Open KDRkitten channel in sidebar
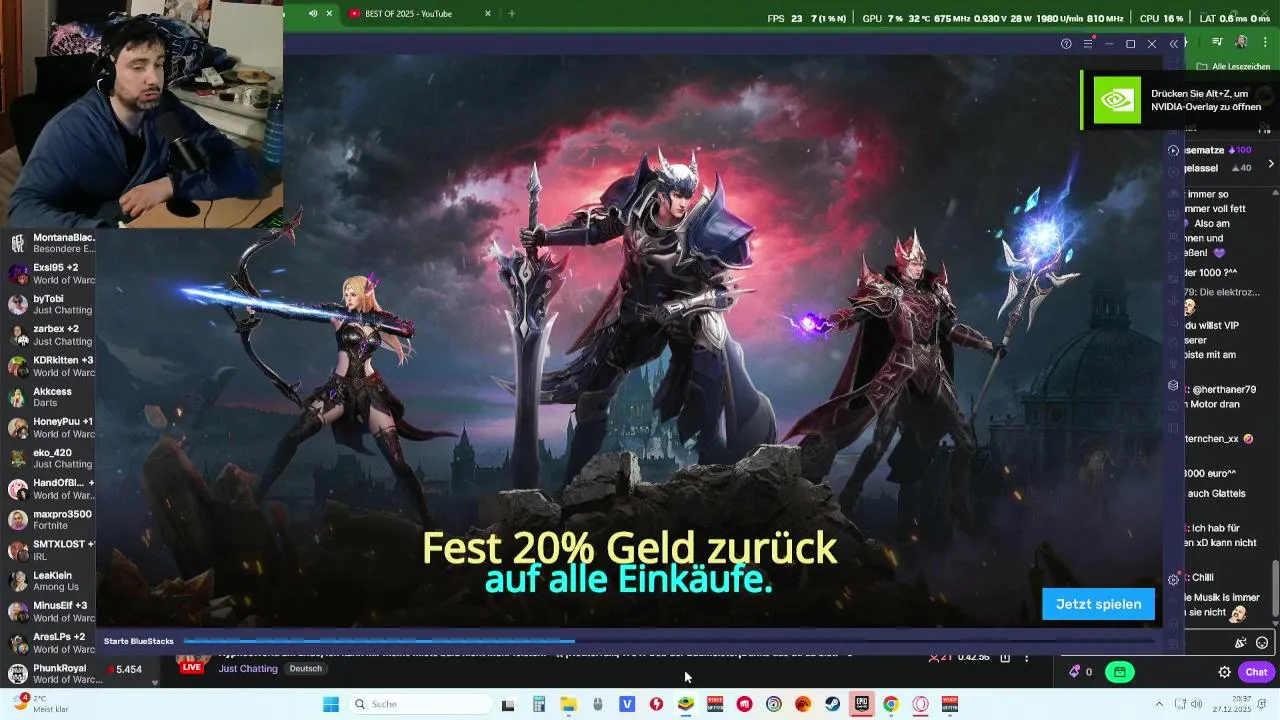 [x=50, y=366]
